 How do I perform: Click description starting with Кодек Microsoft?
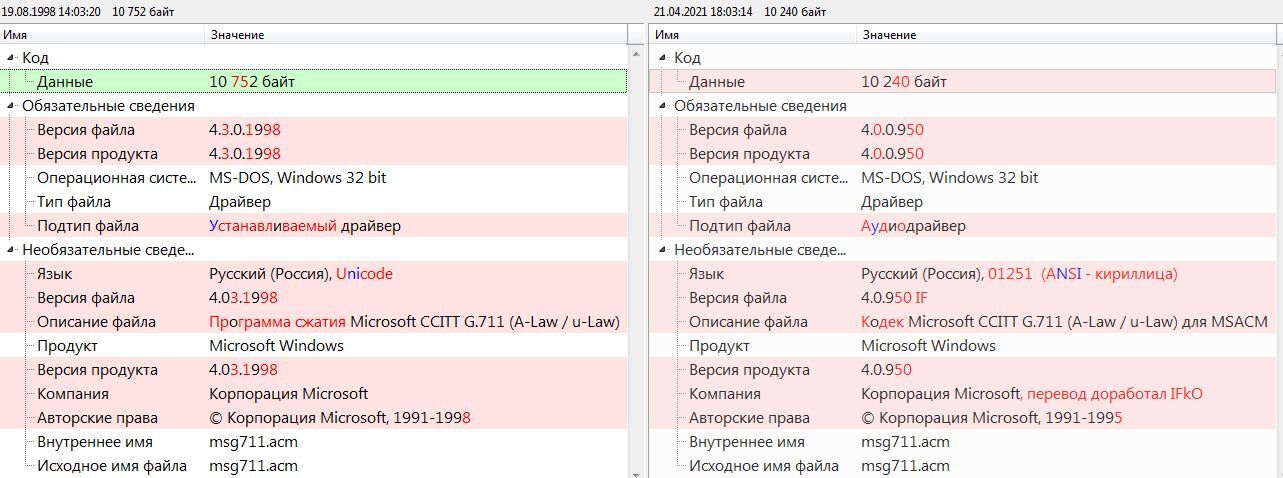click(1064, 322)
